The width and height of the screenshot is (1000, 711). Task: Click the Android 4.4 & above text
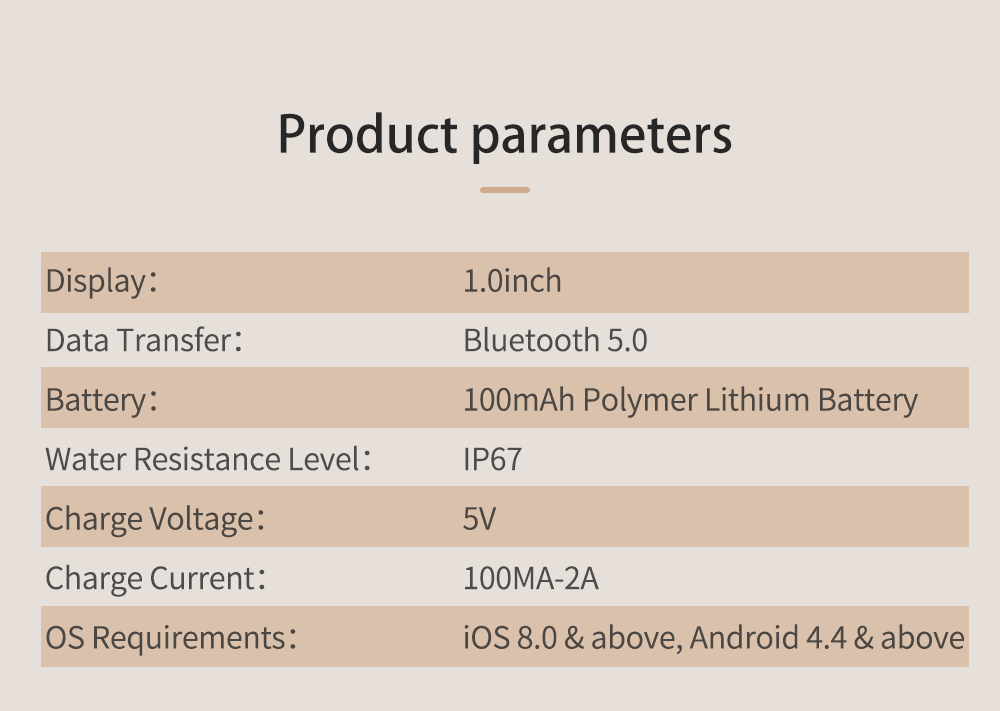(827, 638)
